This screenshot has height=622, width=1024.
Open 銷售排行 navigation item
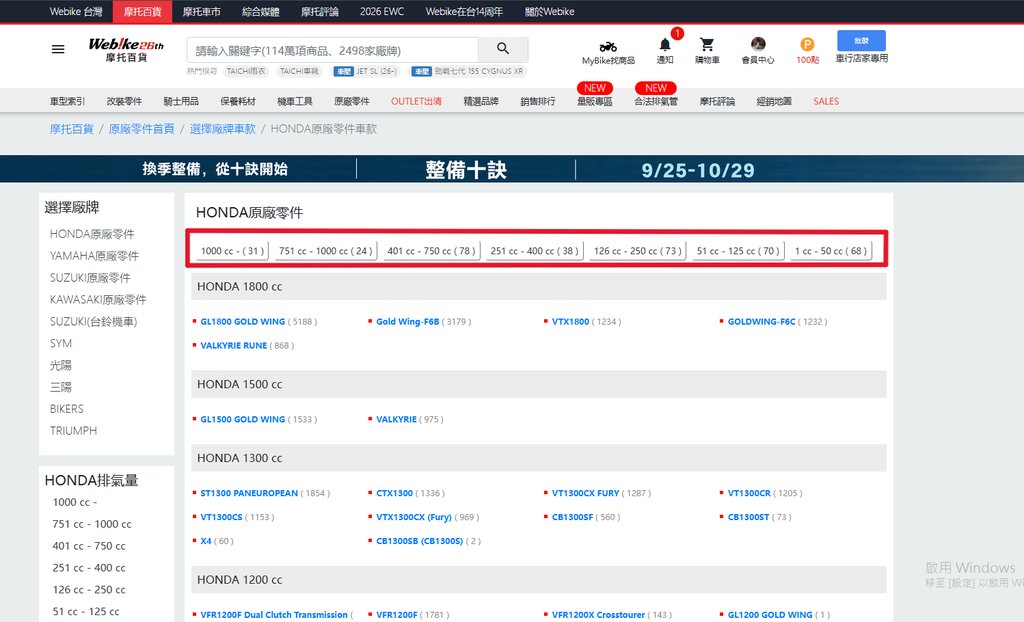(x=537, y=101)
